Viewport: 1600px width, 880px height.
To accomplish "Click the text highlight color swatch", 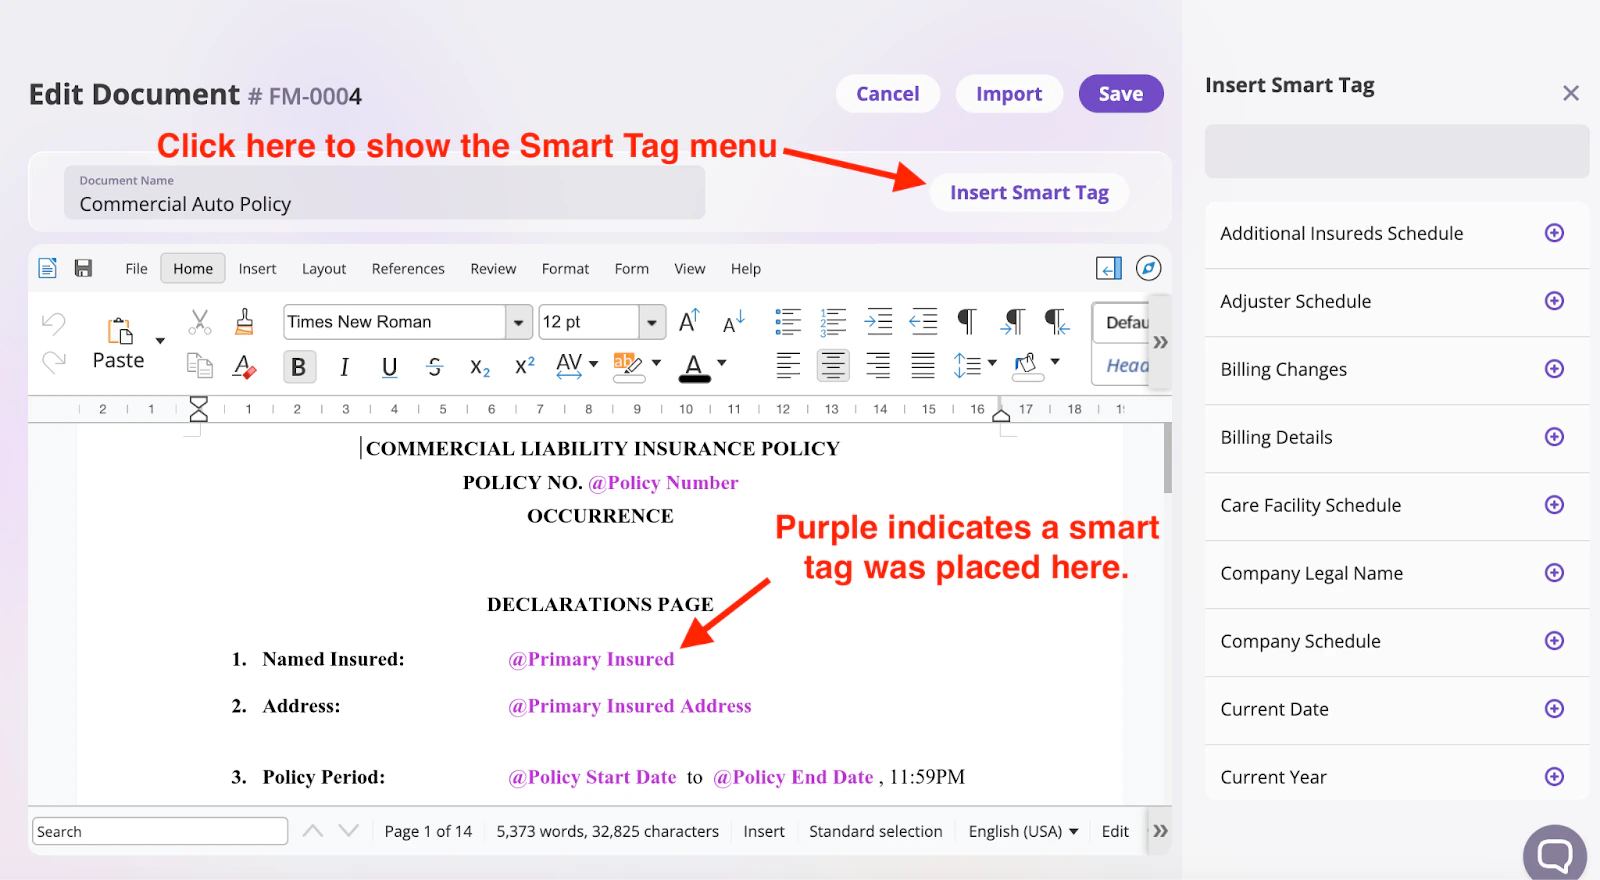I will coord(627,367).
